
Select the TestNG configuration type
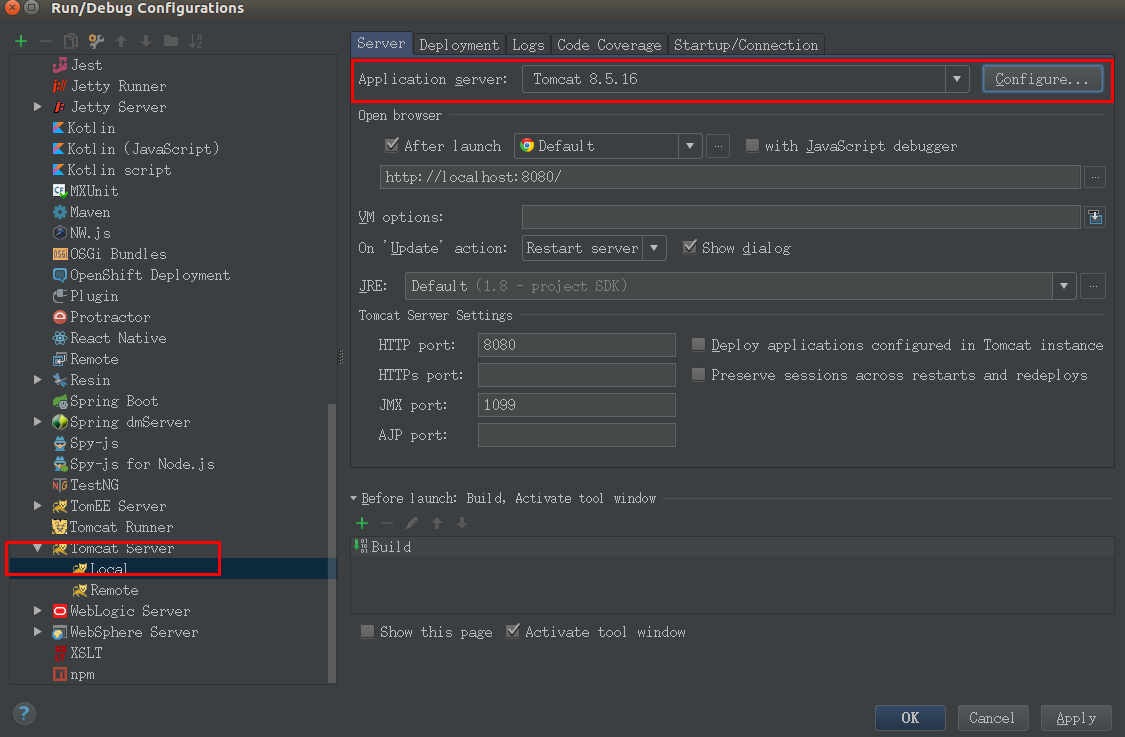(x=85, y=485)
